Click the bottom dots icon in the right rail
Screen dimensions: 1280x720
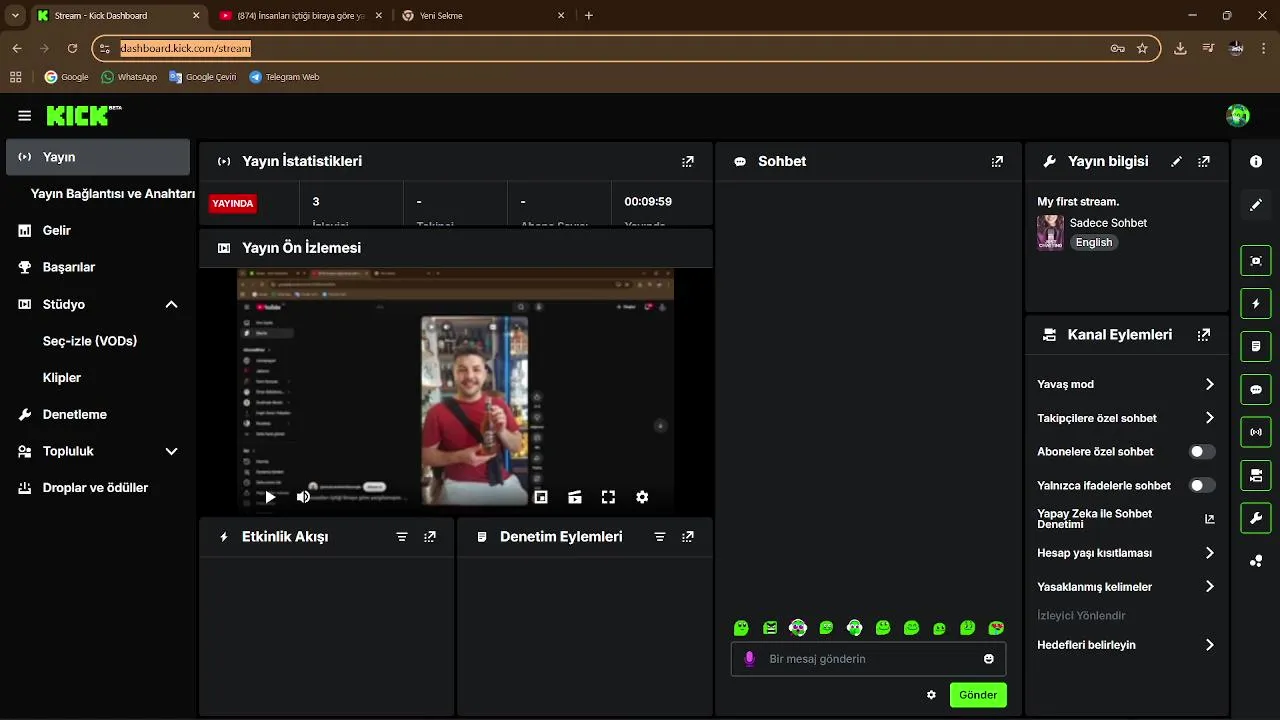[1256, 561]
